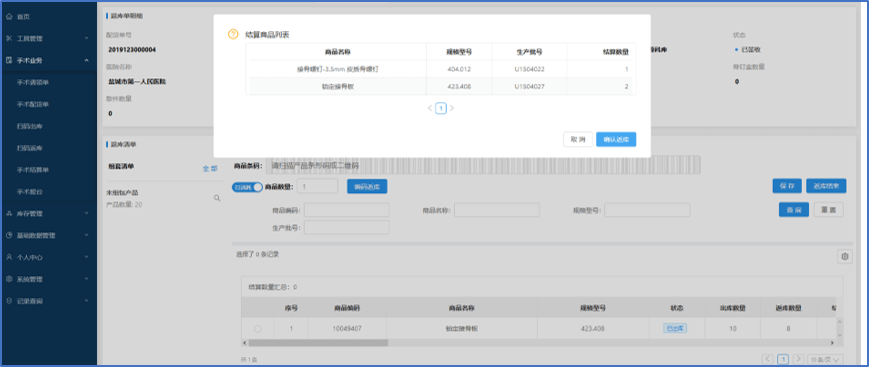Click the 商品名称 filter input field
This screenshot has width=869, height=367.
497,210
